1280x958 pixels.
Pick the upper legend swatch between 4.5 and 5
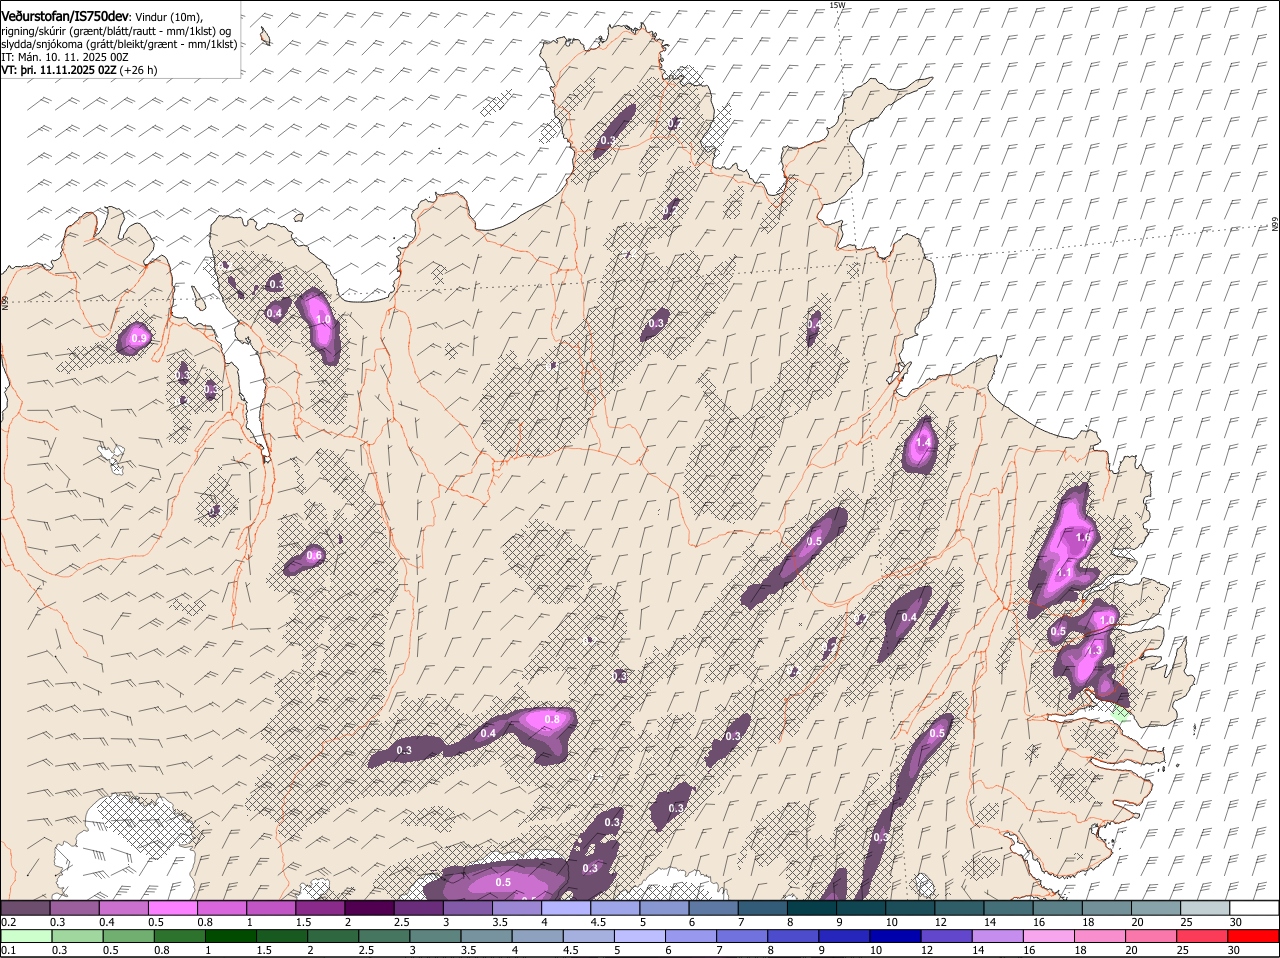[x=614, y=907]
